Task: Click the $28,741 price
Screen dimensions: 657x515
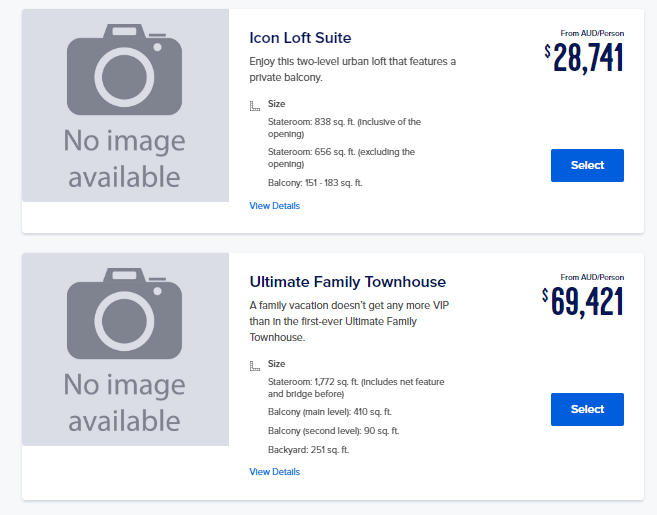Action: (584, 58)
